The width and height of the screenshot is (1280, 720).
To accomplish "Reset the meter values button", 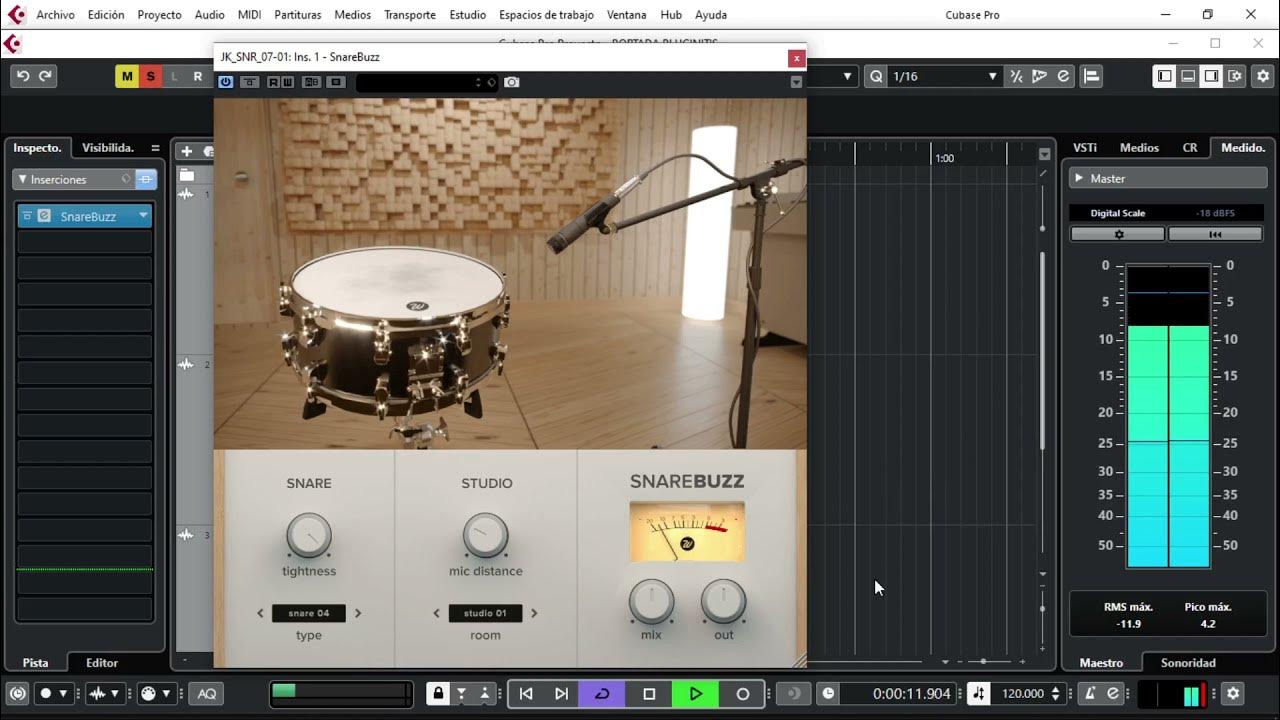I will coord(1215,234).
